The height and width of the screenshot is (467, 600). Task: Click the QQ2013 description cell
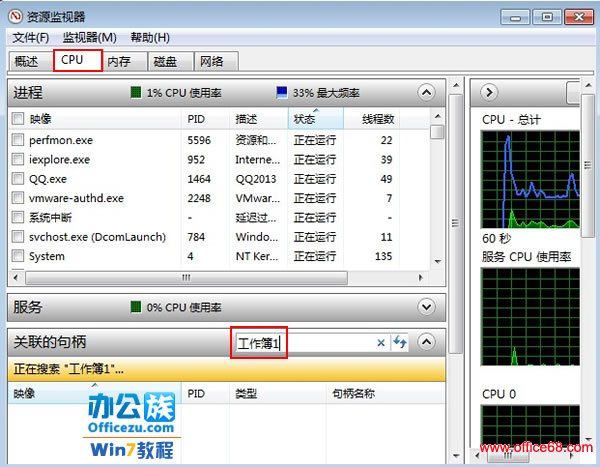(x=256, y=179)
